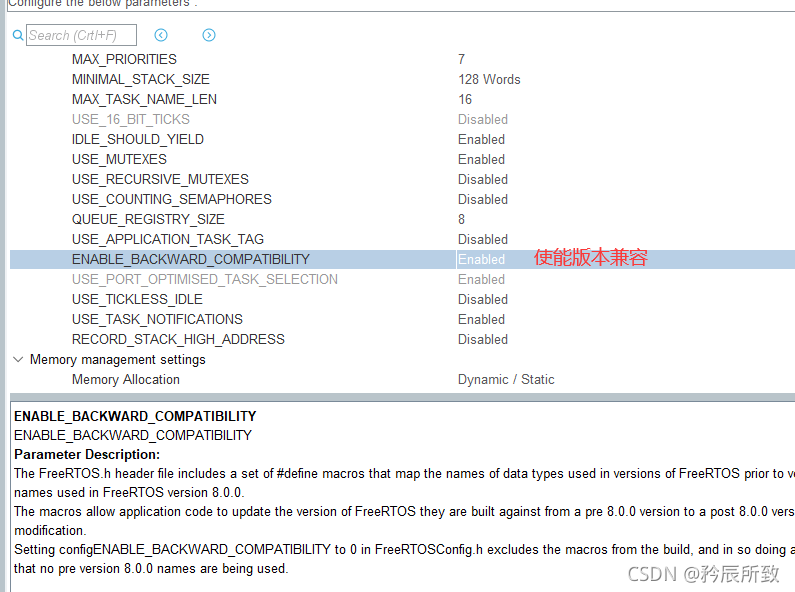This screenshot has width=795, height=592.
Task: Open Dynamic / Static allocation dropdown
Action: coord(506,380)
